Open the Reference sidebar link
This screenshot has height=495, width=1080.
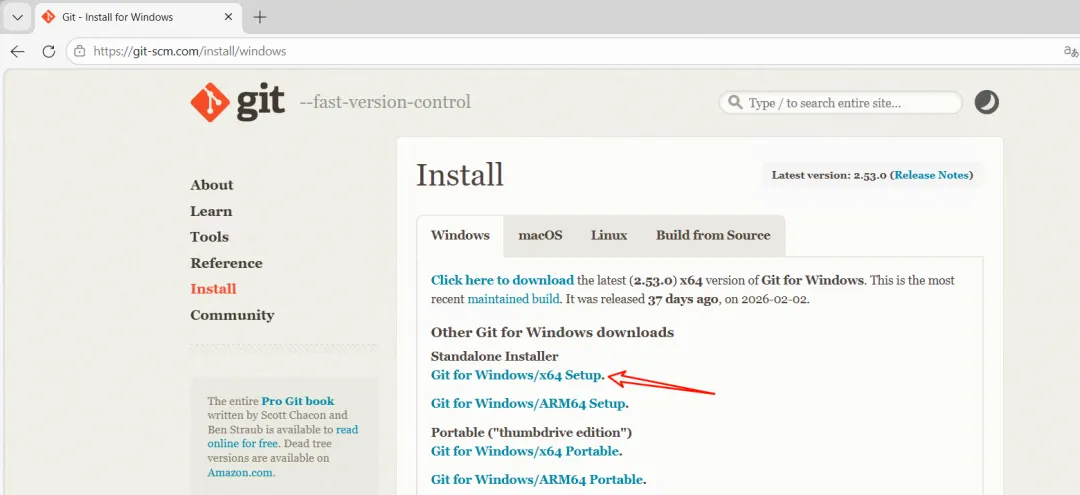coord(226,263)
